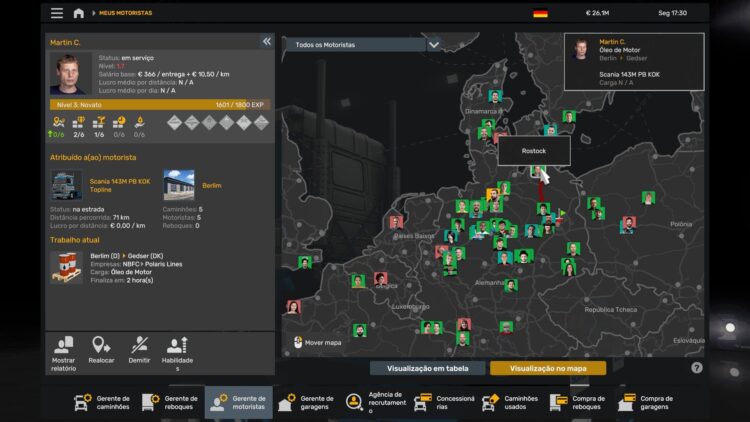The height and width of the screenshot is (422, 750).
Task: Click the help question mark icon
Action: click(x=696, y=368)
